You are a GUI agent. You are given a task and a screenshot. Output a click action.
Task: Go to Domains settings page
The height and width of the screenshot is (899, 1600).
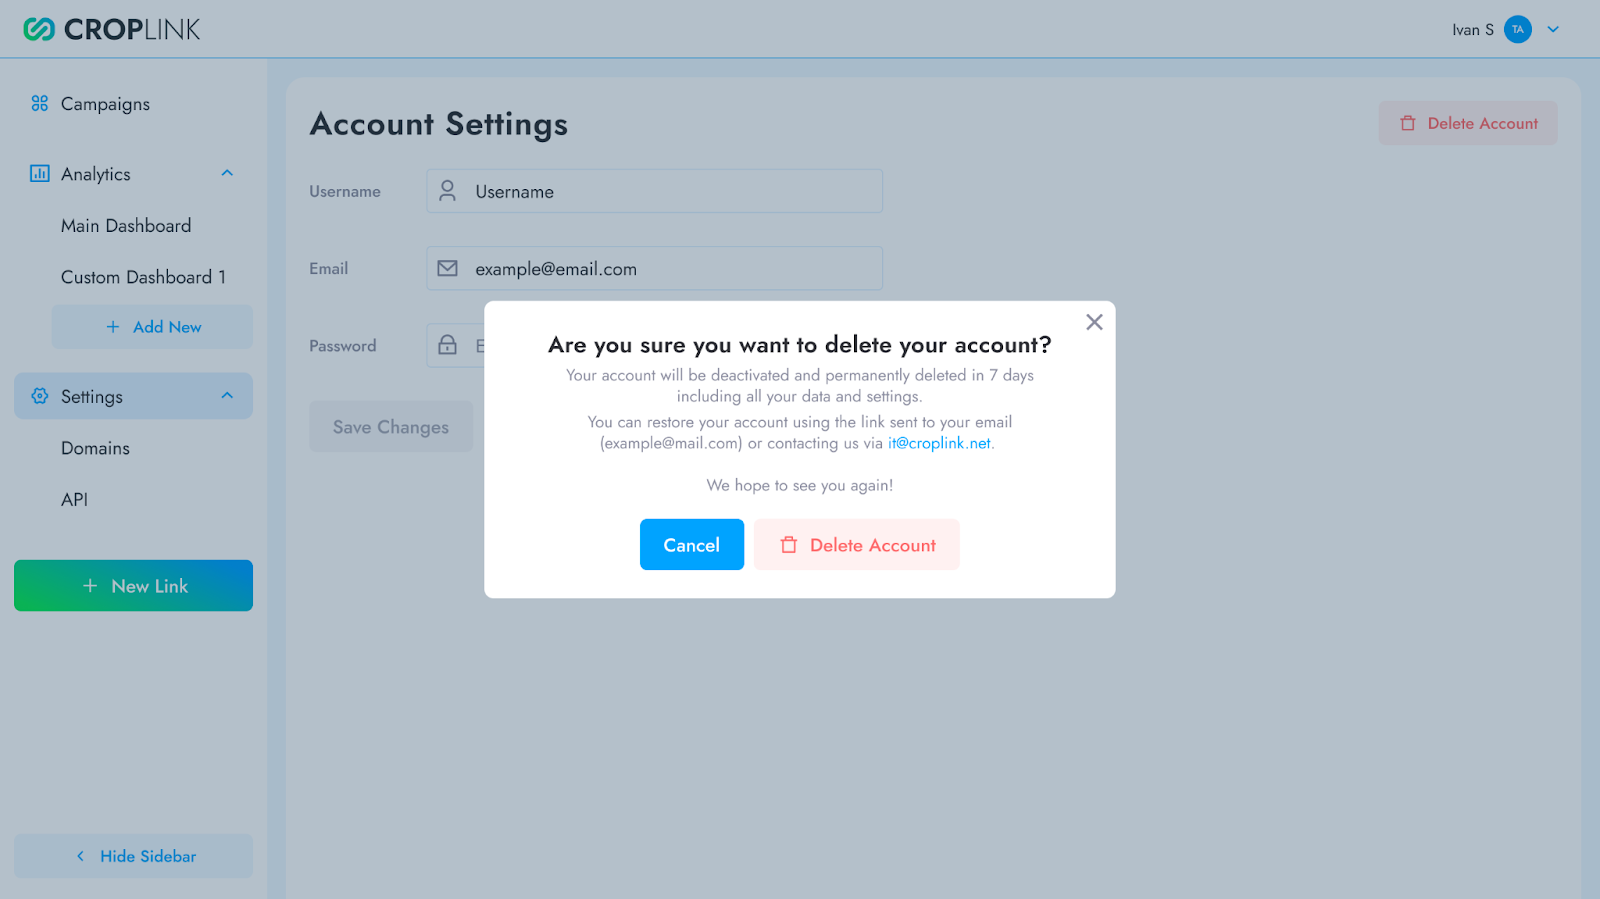coord(95,448)
